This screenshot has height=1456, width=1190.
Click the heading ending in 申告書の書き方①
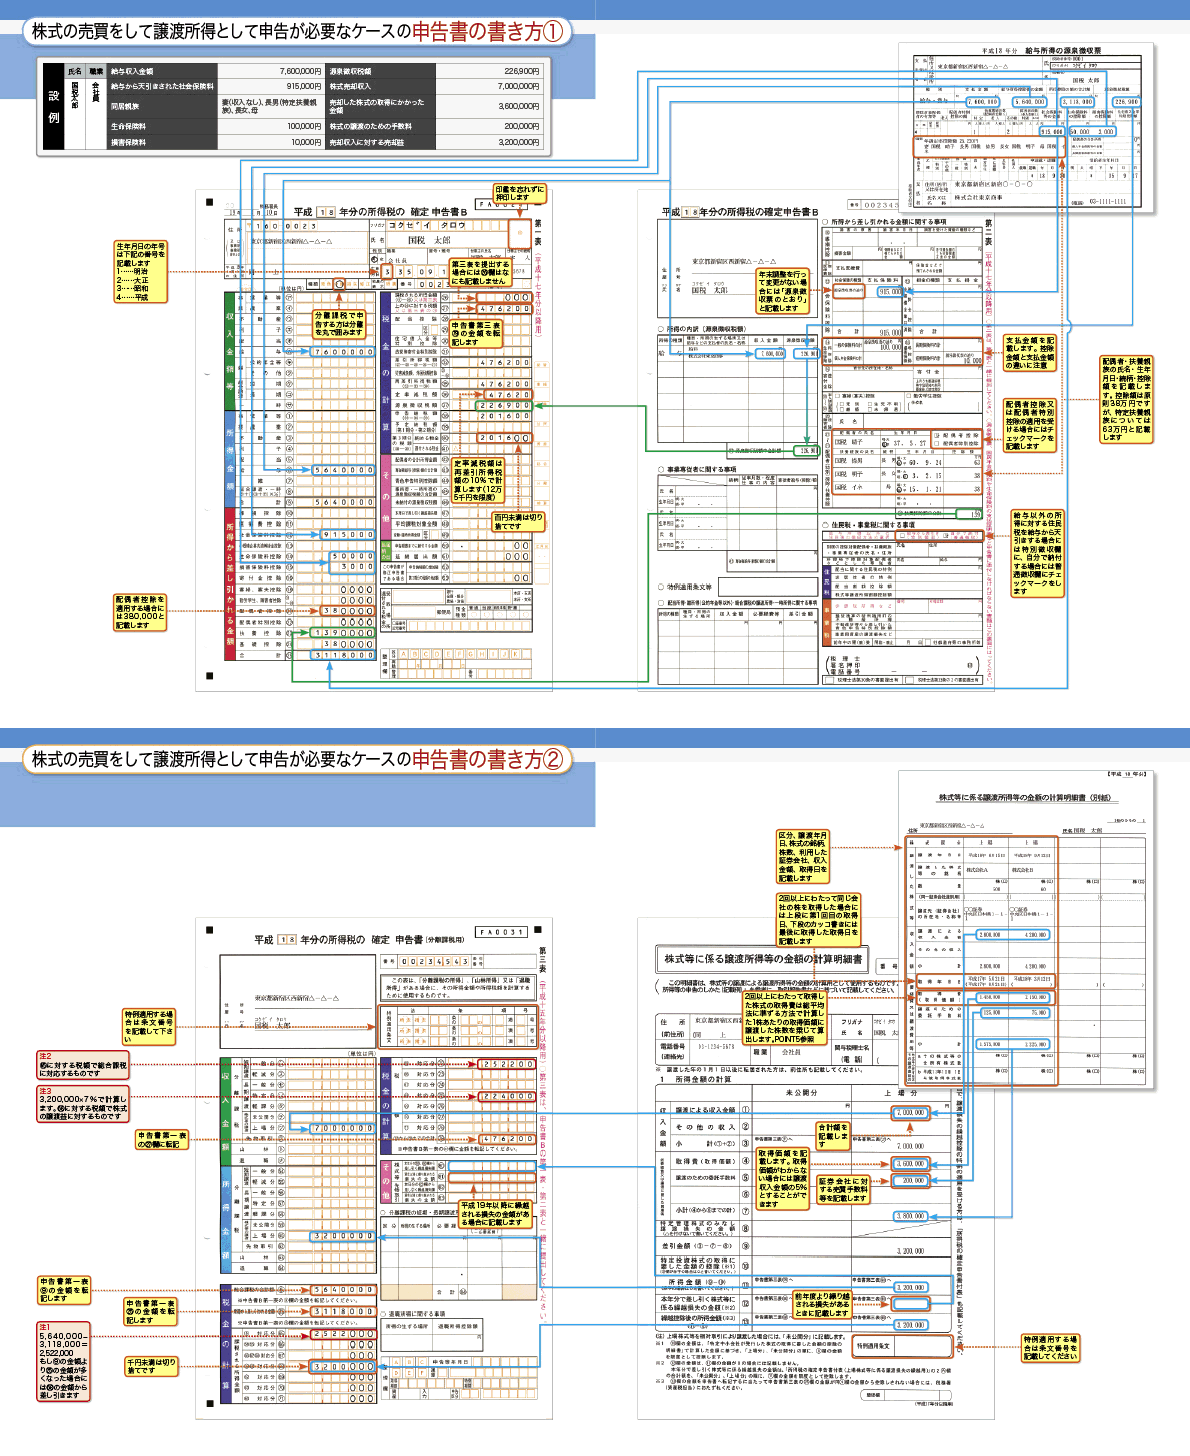point(296,31)
